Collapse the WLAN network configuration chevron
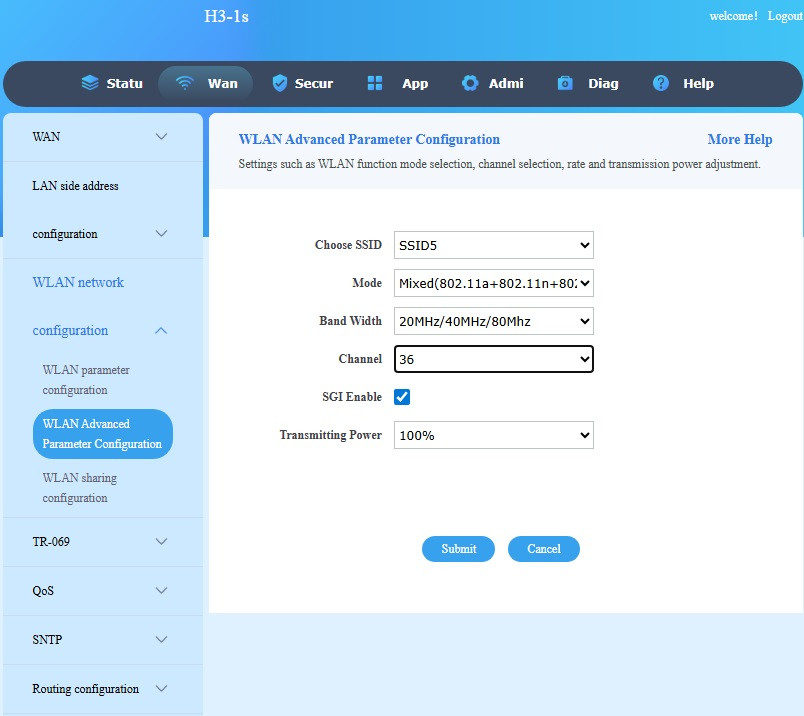 coord(161,331)
